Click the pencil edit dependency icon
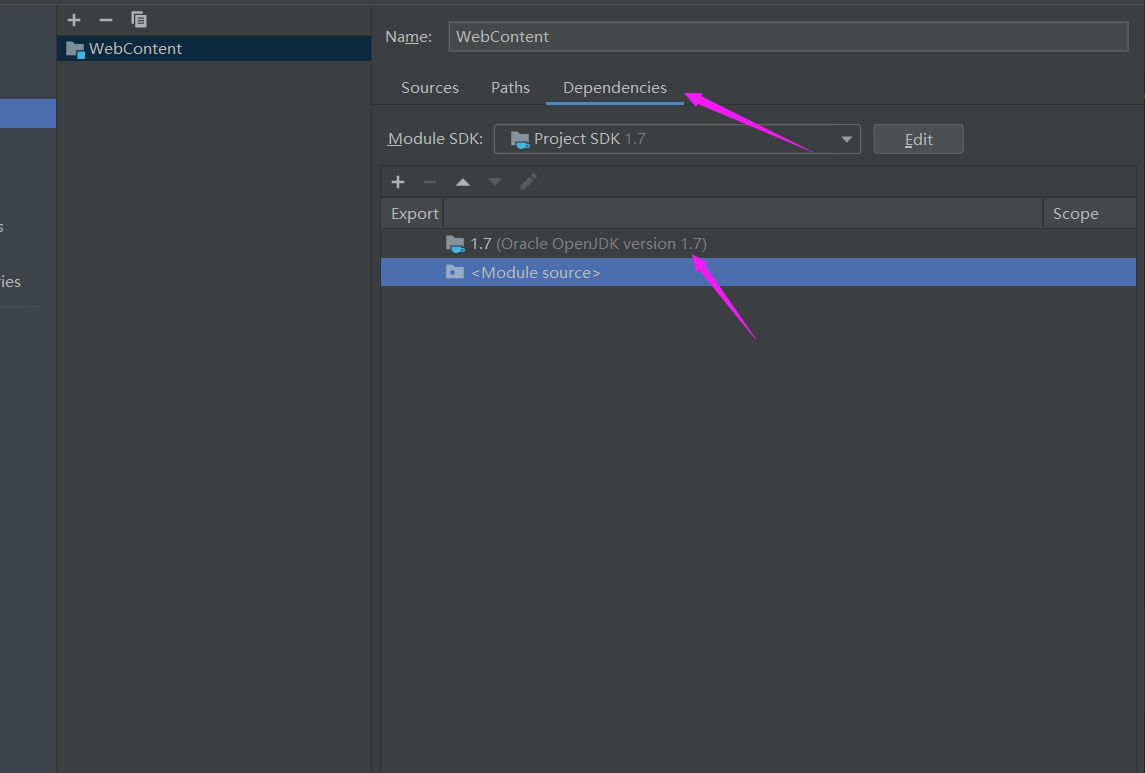 coord(528,182)
